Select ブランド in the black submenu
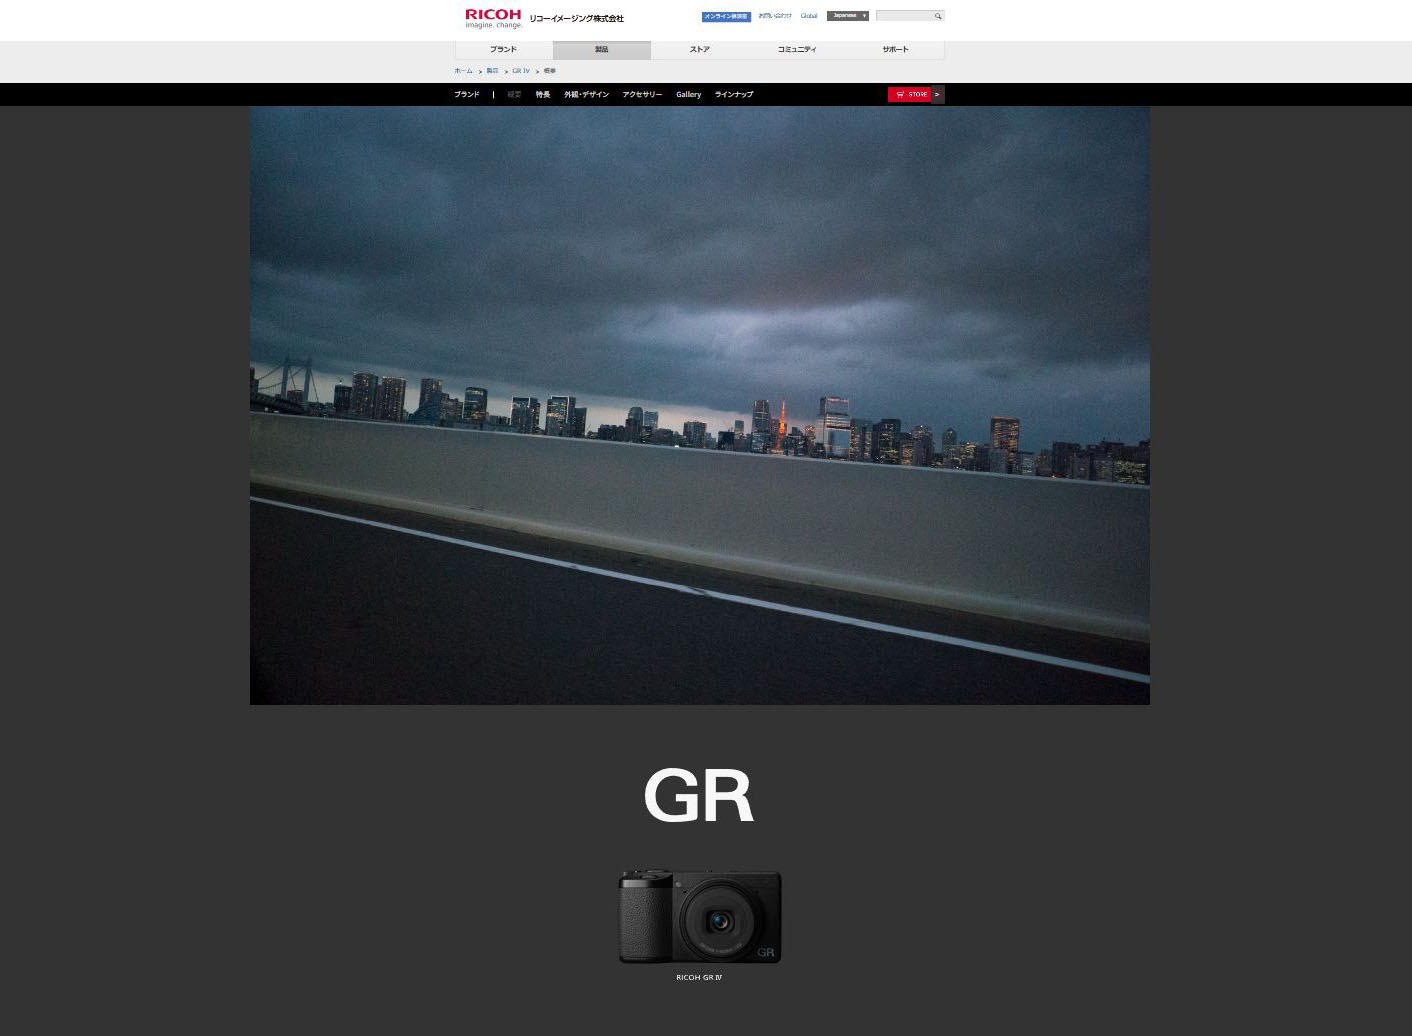Image resolution: width=1412 pixels, height=1036 pixels. [x=467, y=94]
